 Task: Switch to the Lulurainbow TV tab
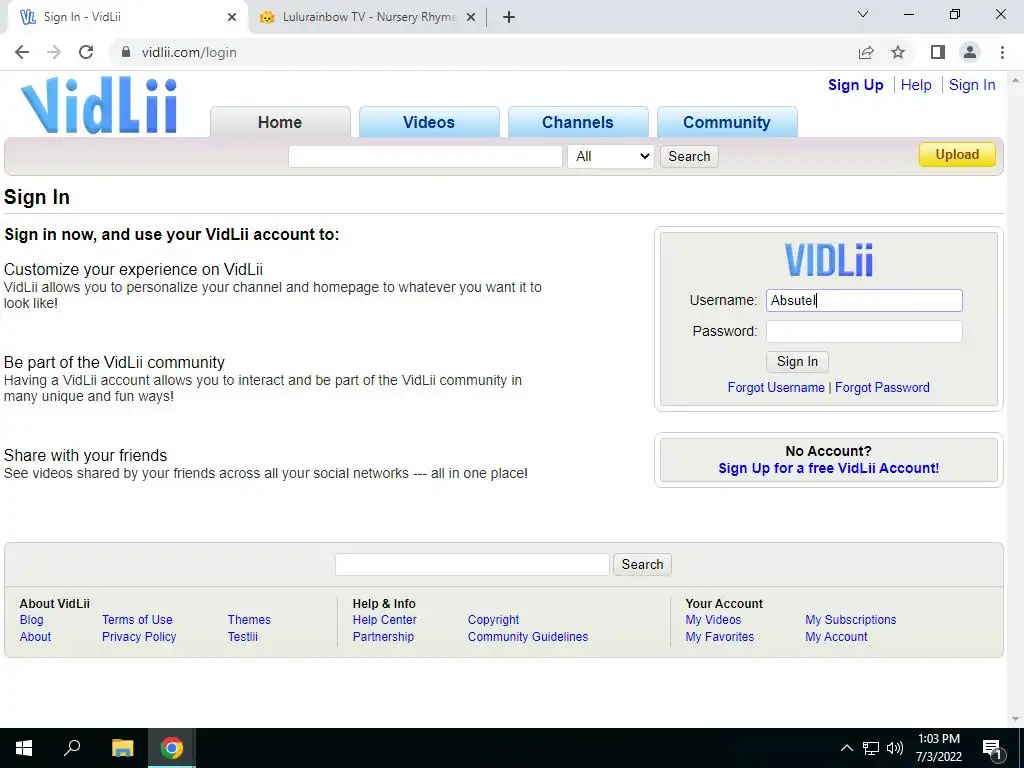click(368, 17)
